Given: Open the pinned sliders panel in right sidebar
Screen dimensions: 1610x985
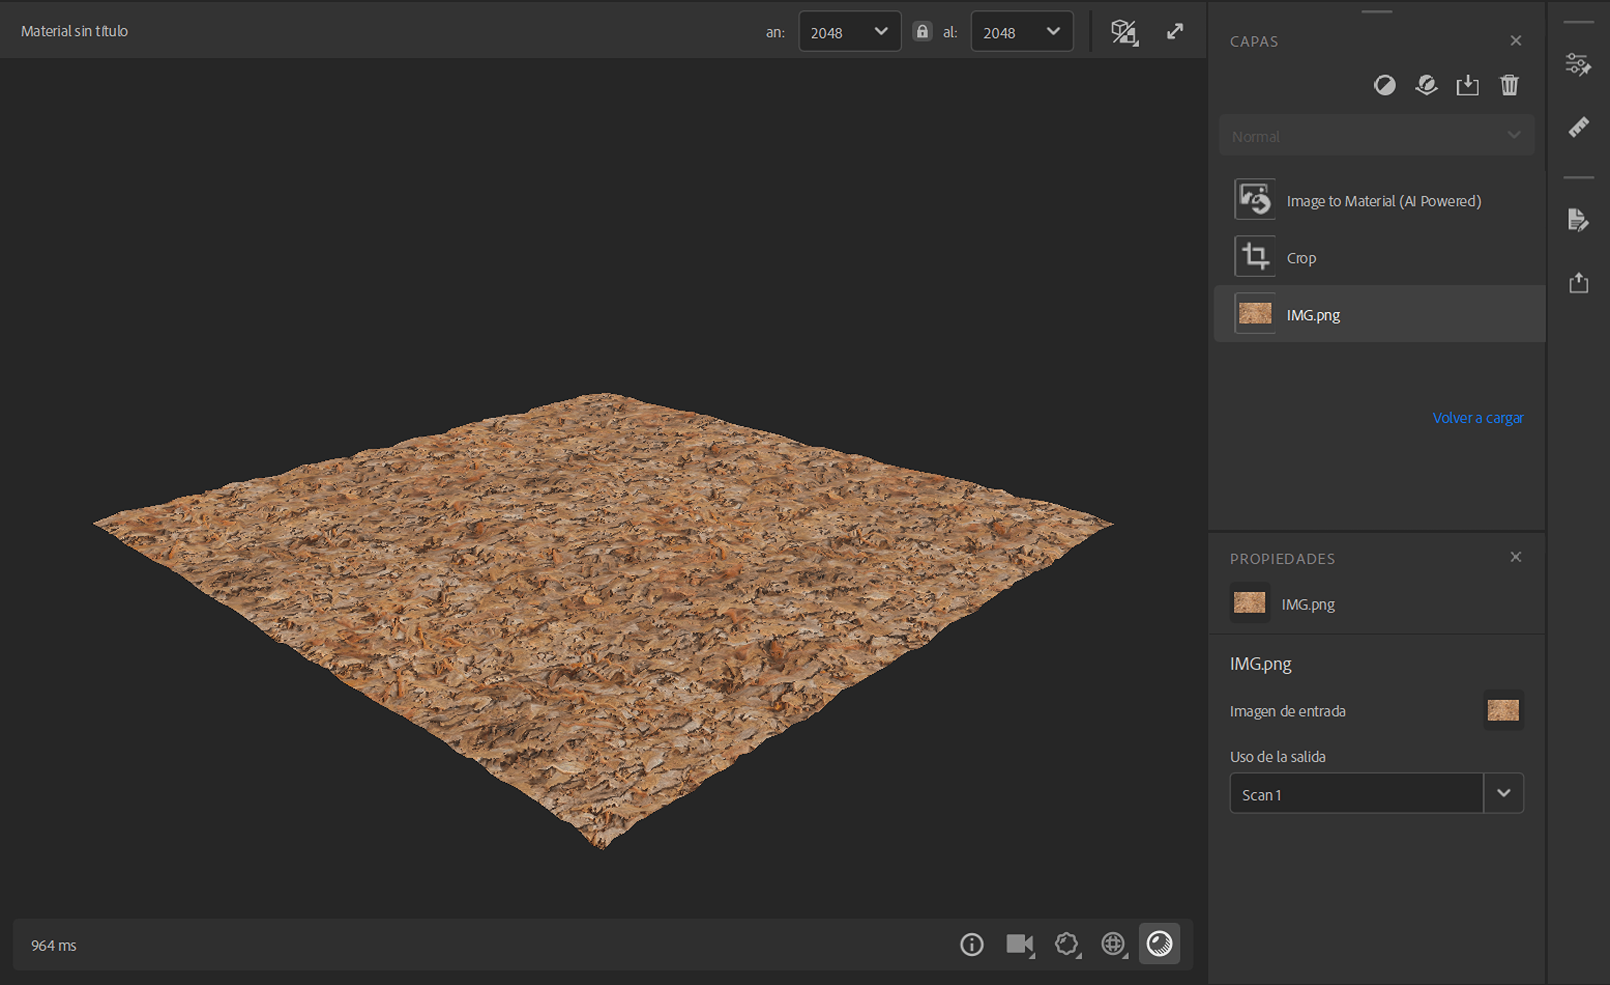Looking at the screenshot, I should [1578, 65].
